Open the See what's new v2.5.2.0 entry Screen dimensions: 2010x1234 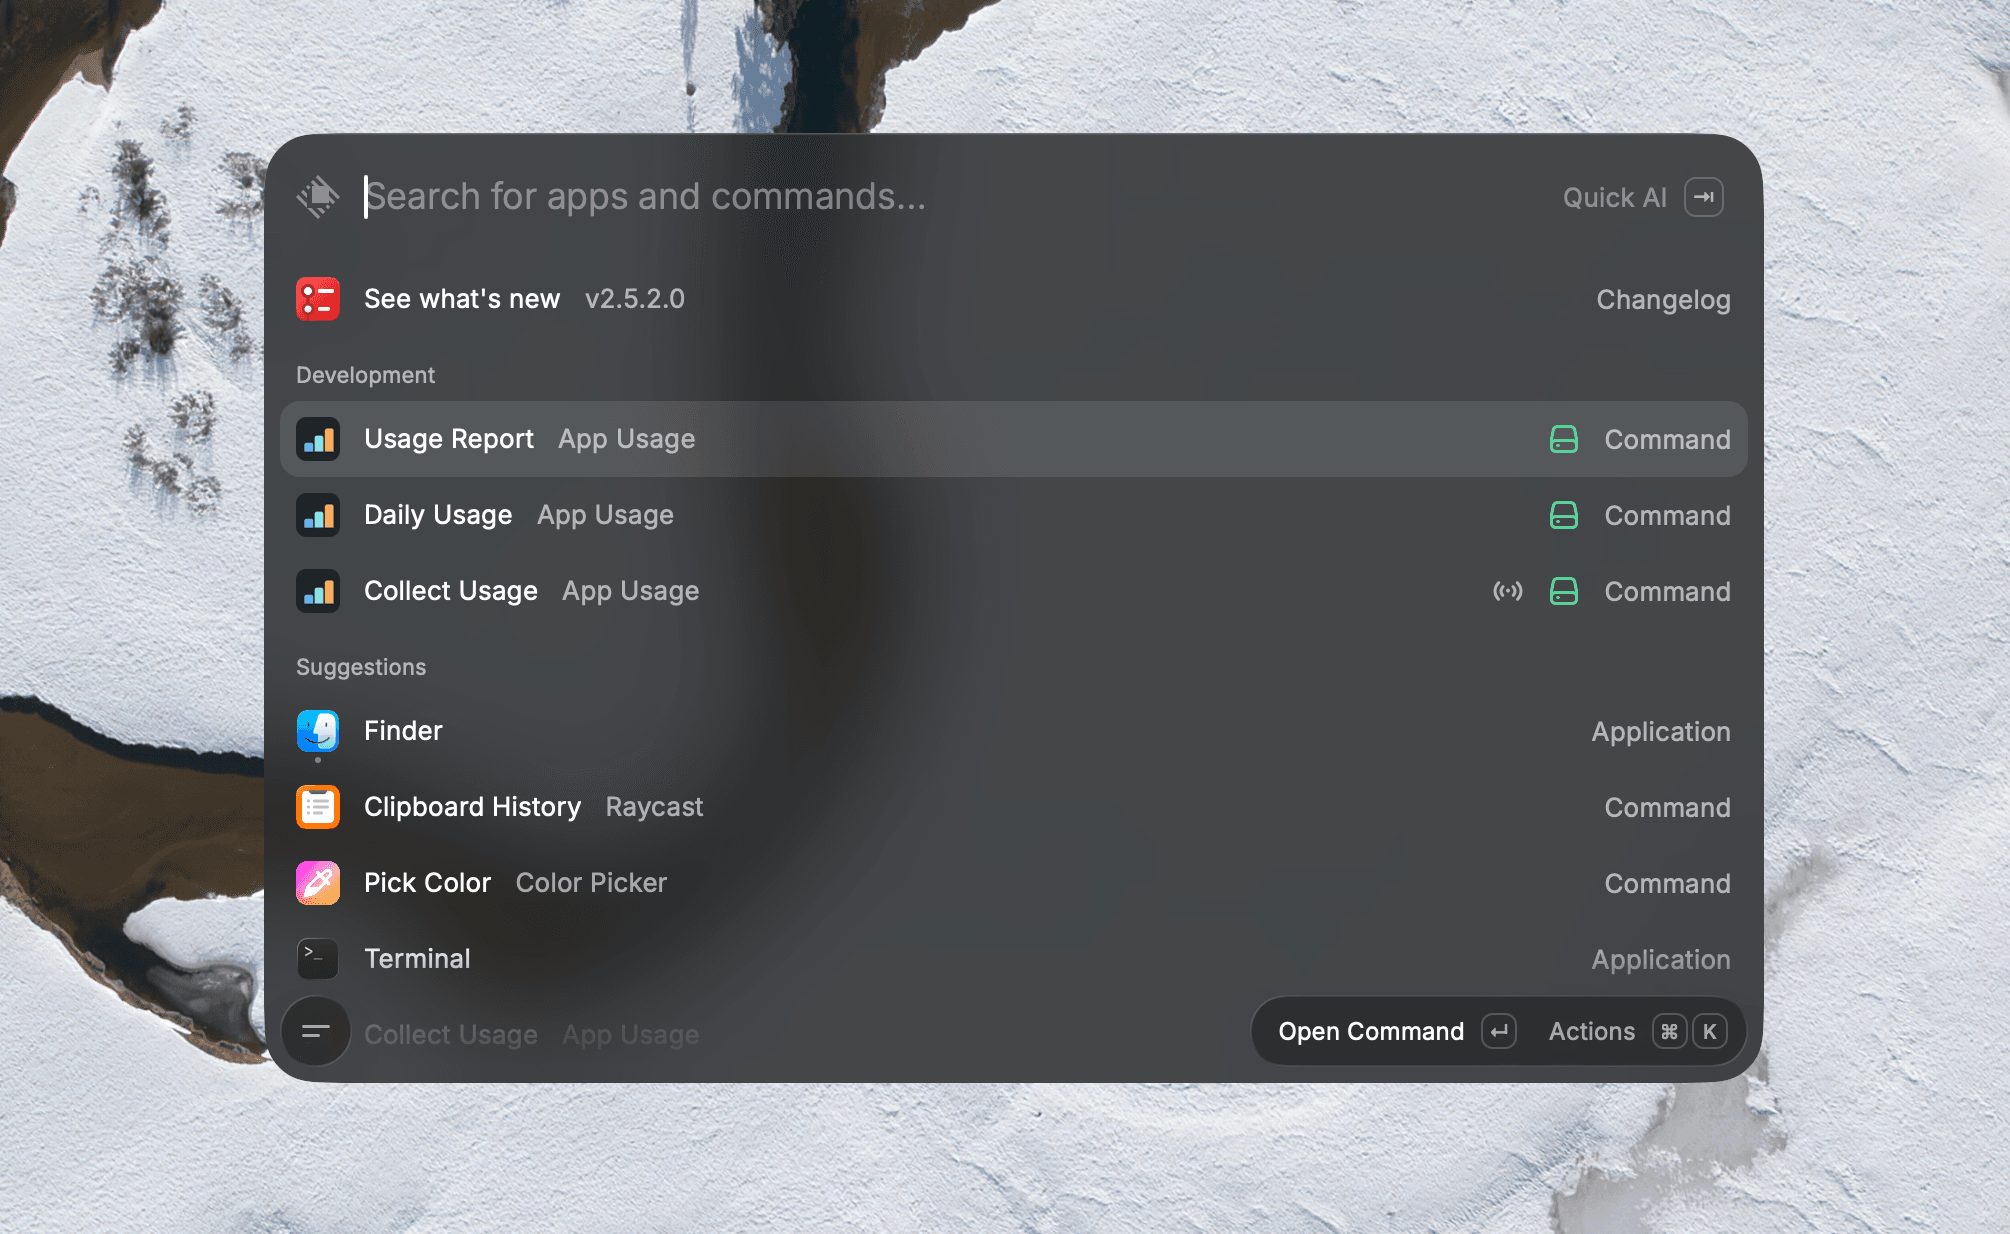[x=1013, y=299]
